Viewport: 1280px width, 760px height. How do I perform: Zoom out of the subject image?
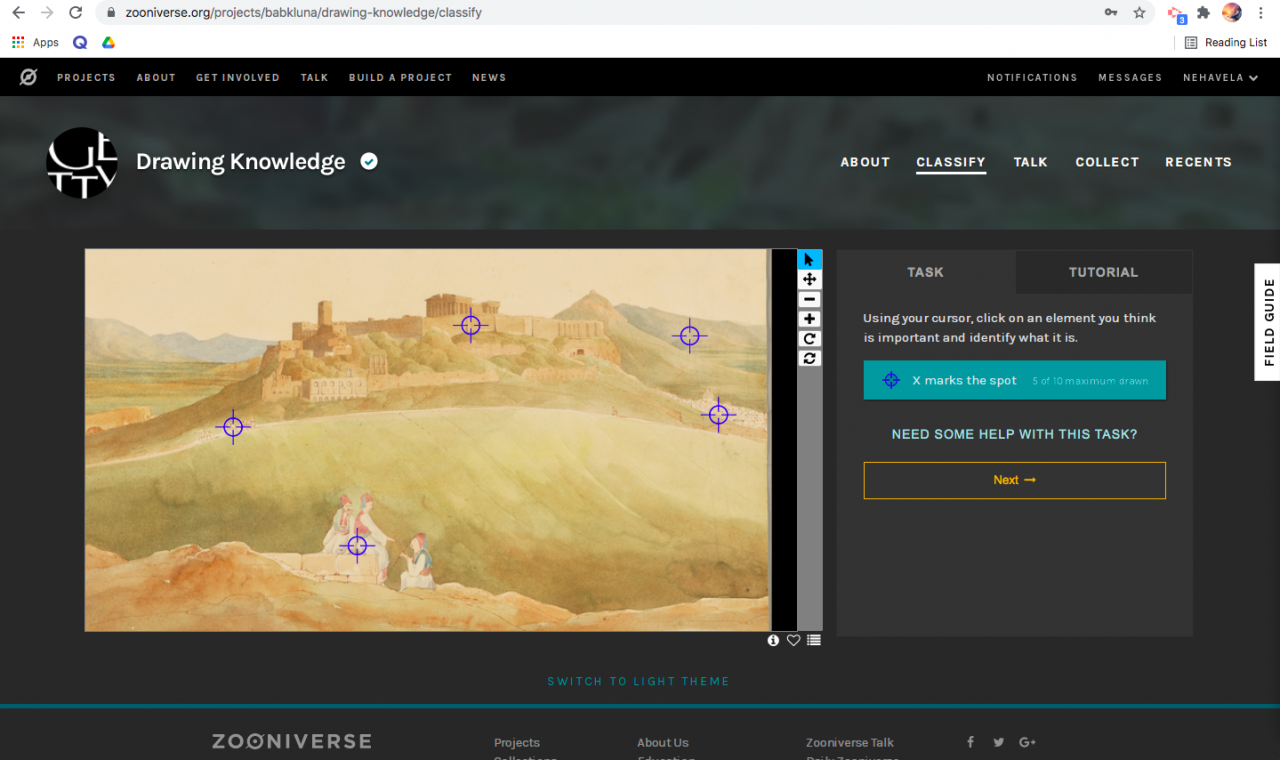point(810,300)
